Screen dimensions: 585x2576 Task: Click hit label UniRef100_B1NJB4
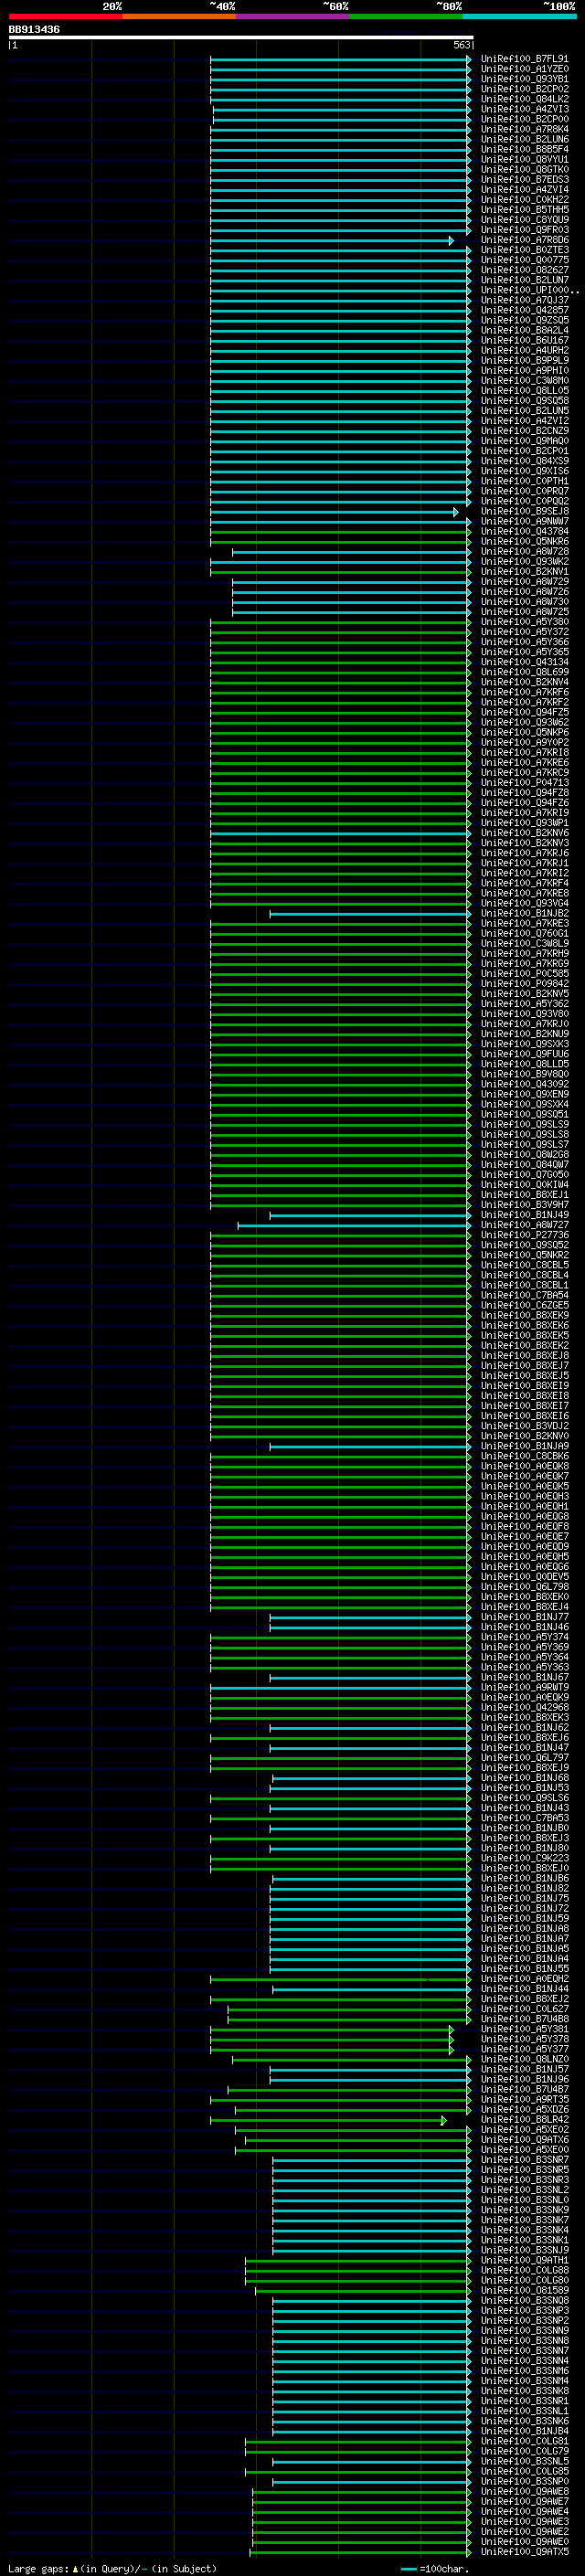pos(525,2431)
